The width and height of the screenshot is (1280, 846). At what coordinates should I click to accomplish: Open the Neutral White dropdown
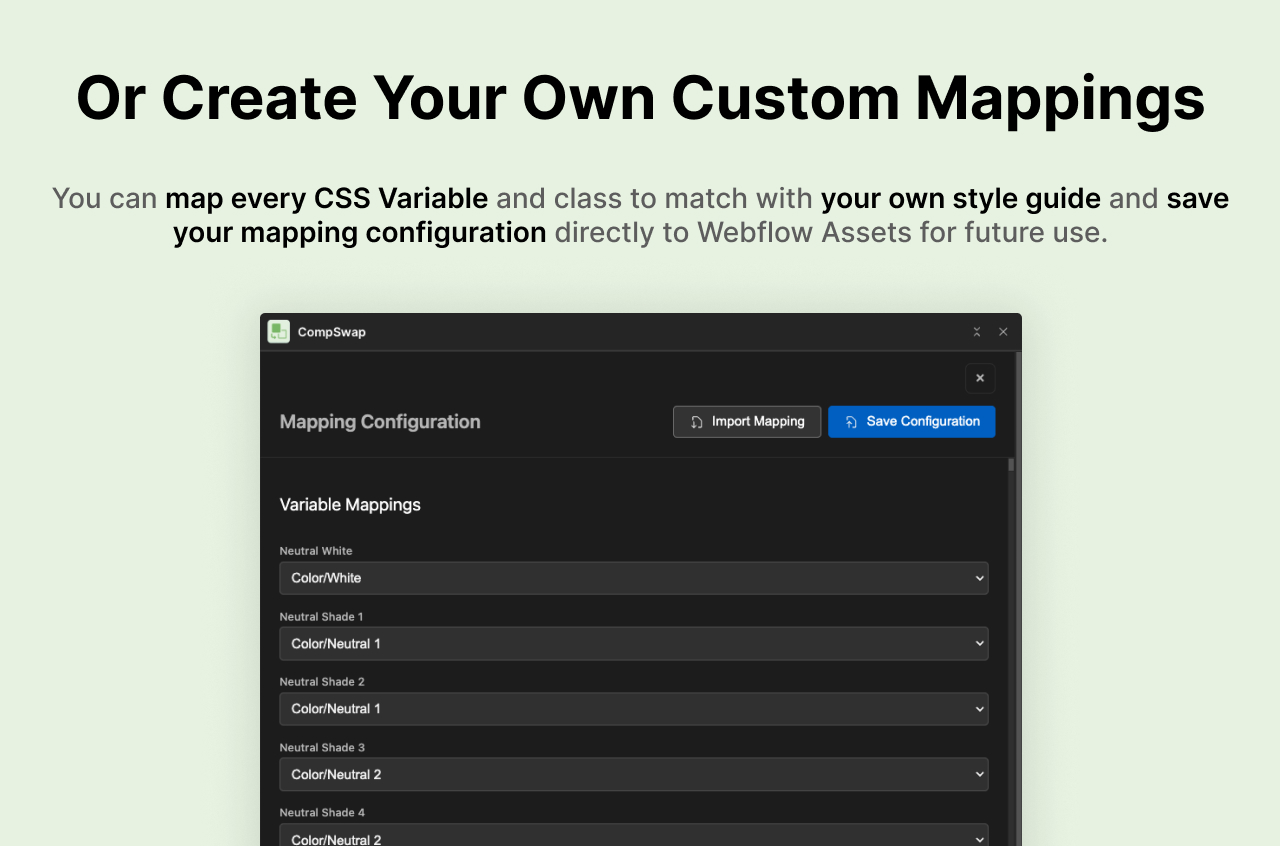pyautogui.click(x=634, y=578)
